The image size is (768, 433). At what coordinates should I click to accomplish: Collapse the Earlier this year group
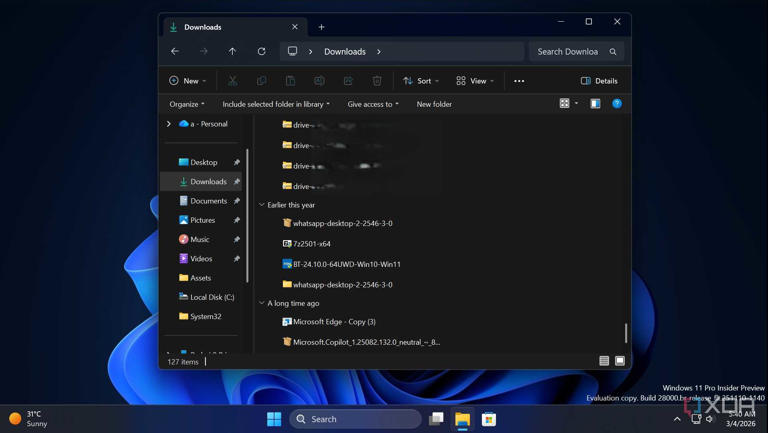(262, 205)
